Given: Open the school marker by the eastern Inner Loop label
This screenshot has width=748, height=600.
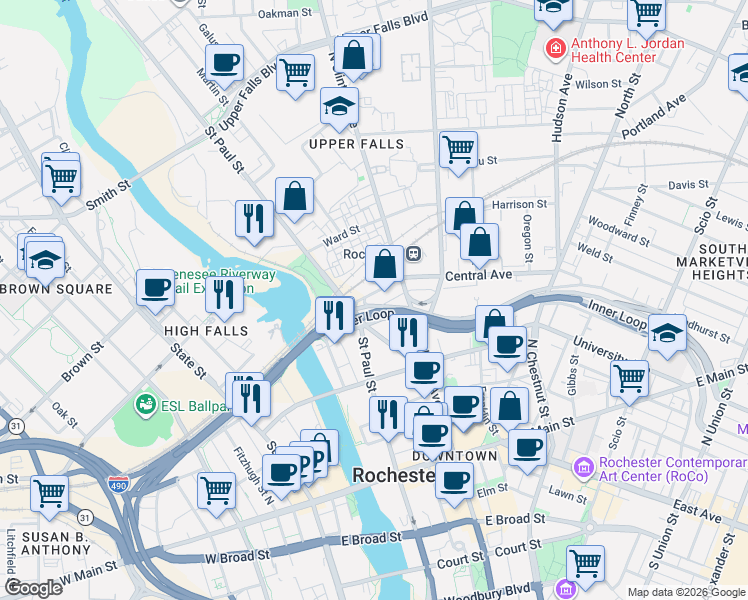Looking at the screenshot, I should 667,333.
